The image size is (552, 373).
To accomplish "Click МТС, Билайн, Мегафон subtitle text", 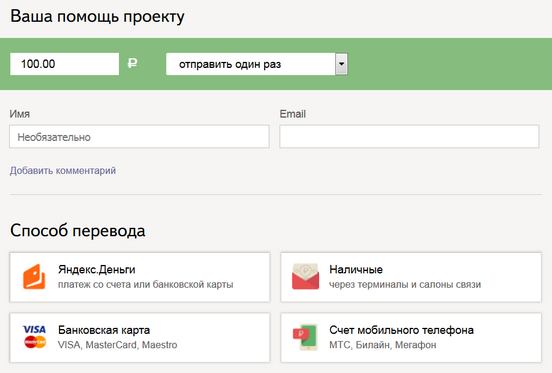I will point(383,345).
